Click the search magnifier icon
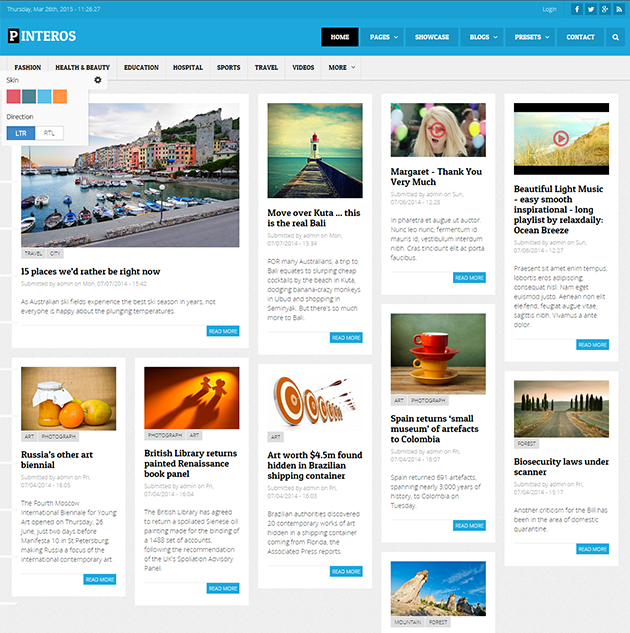 click(x=616, y=37)
